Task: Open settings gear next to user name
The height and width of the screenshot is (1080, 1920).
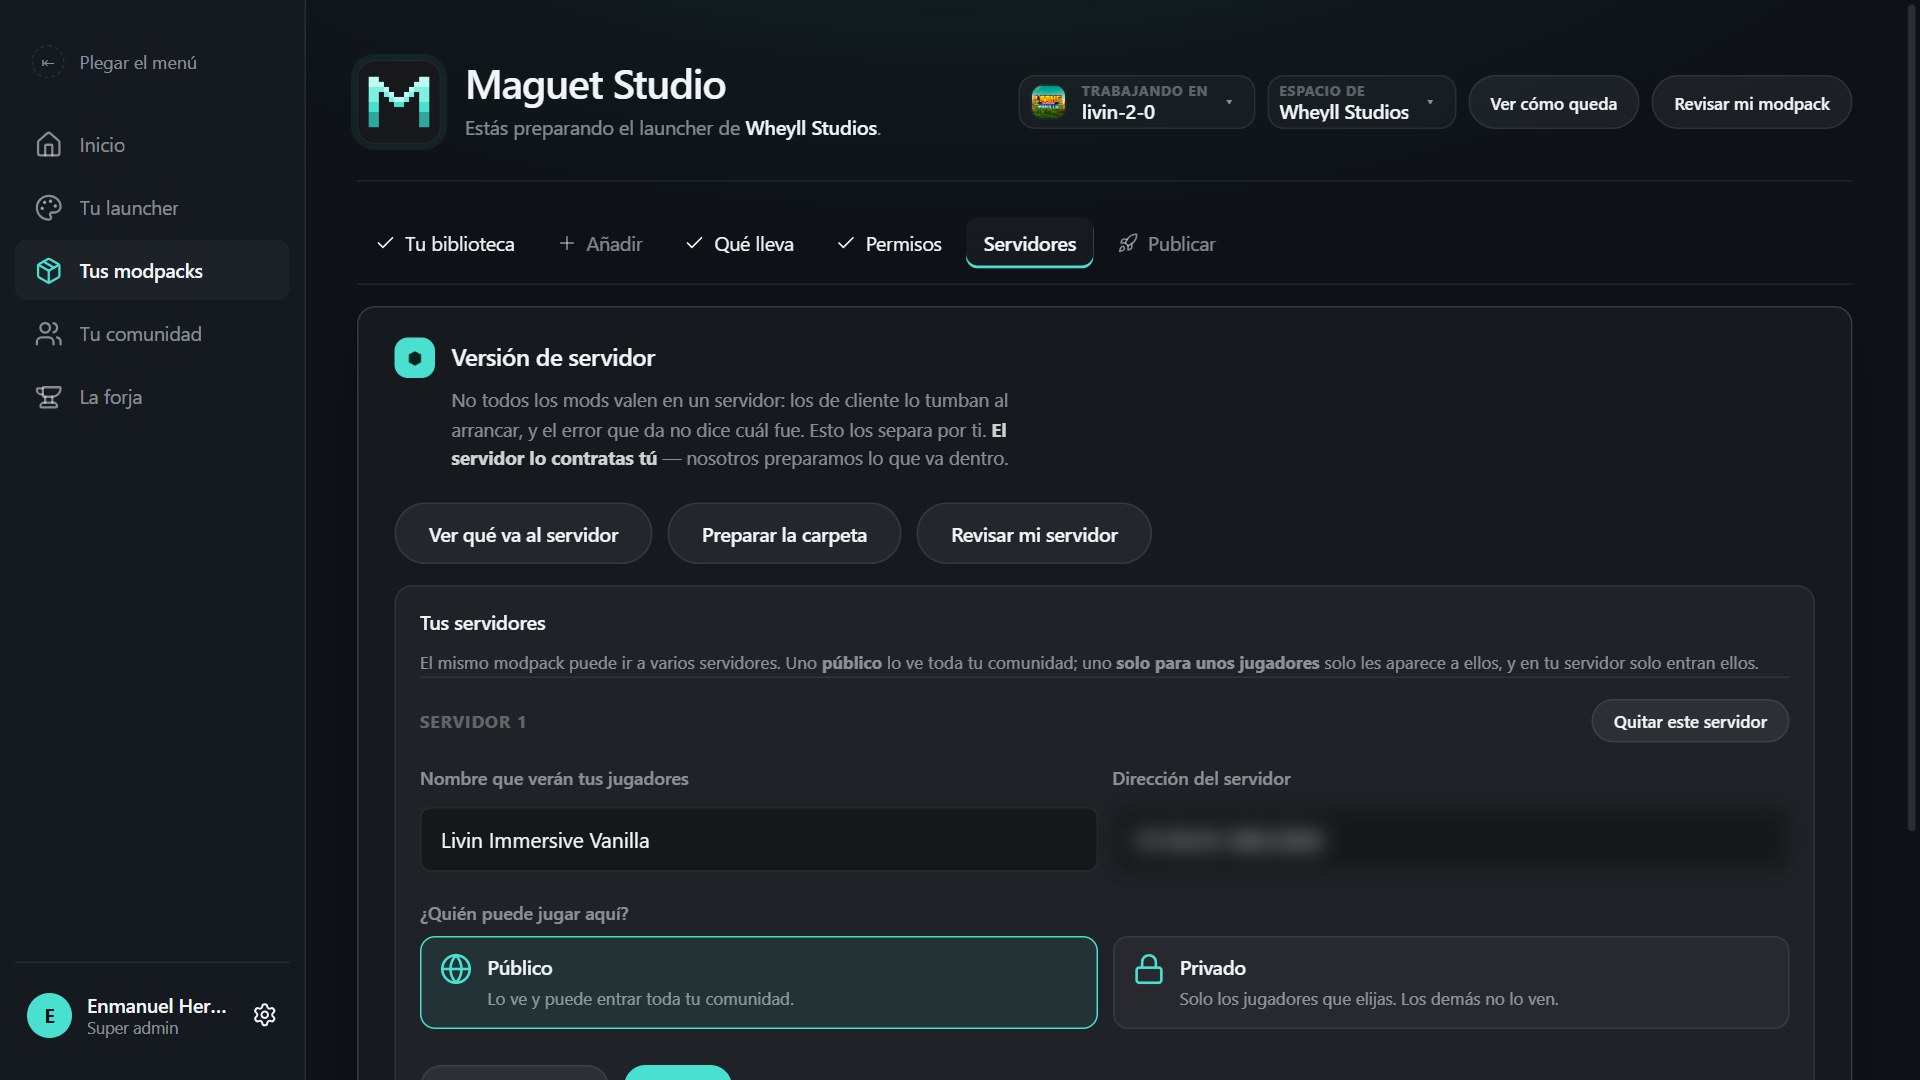Action: (264, 1015)
